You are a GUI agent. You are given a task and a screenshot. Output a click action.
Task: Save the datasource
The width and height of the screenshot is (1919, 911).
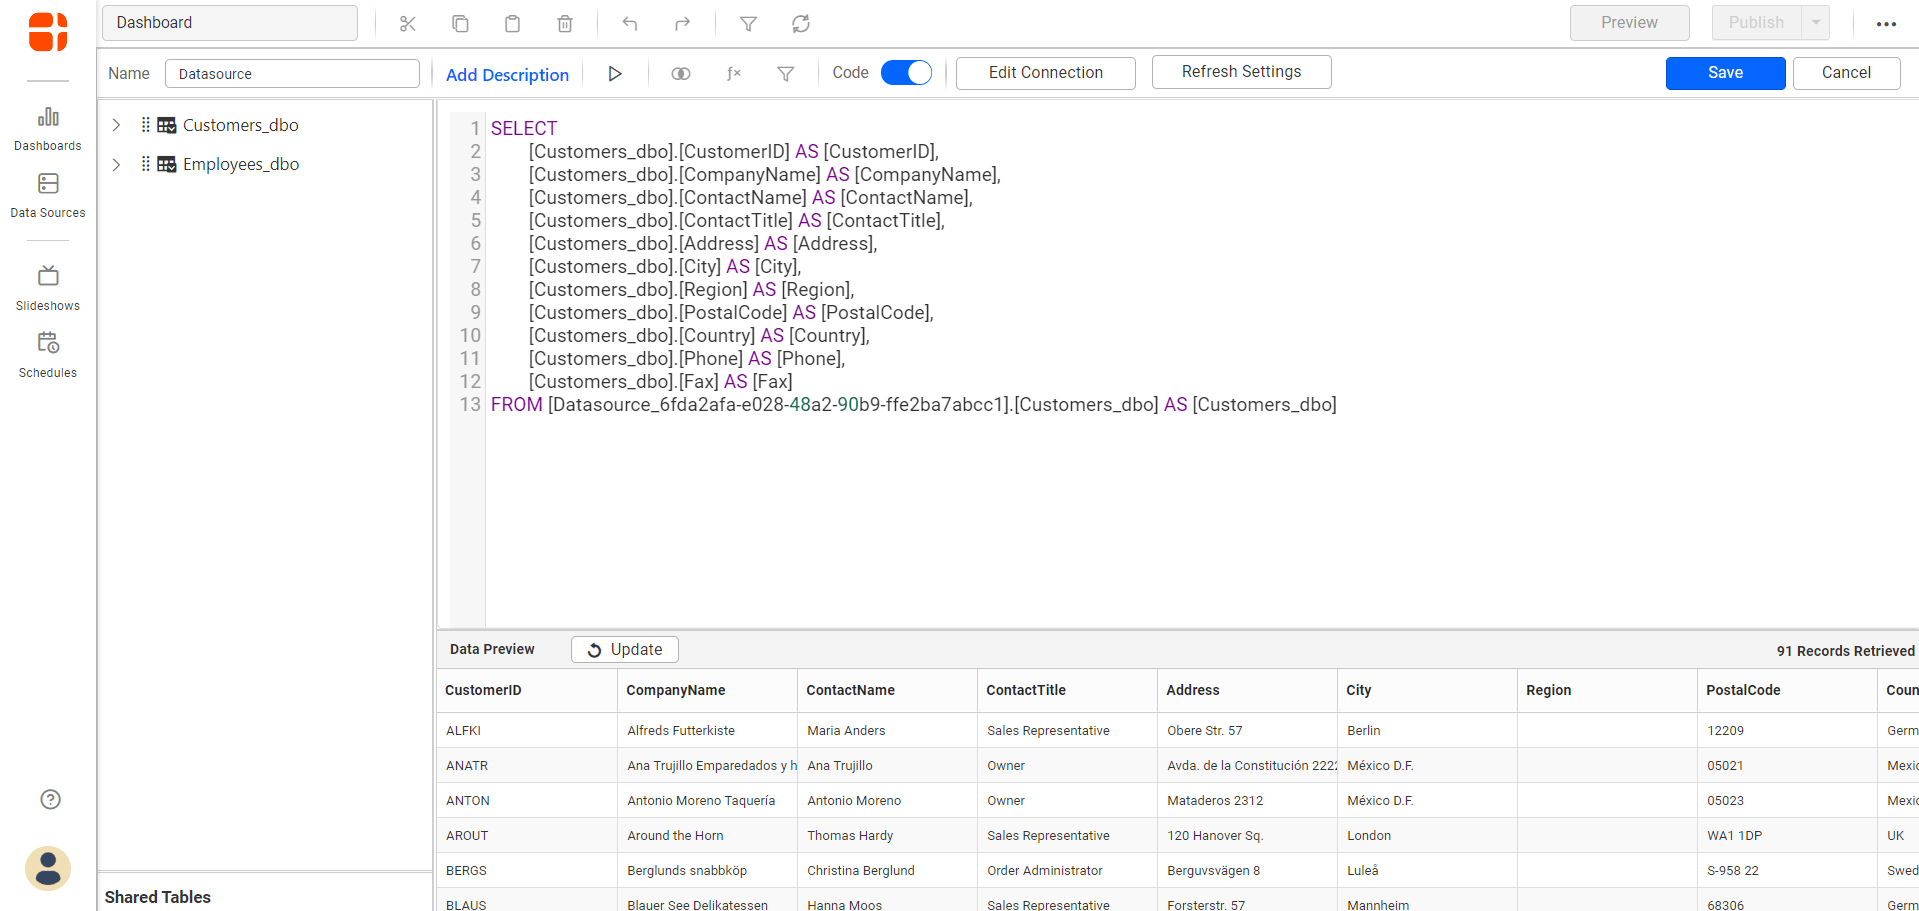(x=1724, y=72)
